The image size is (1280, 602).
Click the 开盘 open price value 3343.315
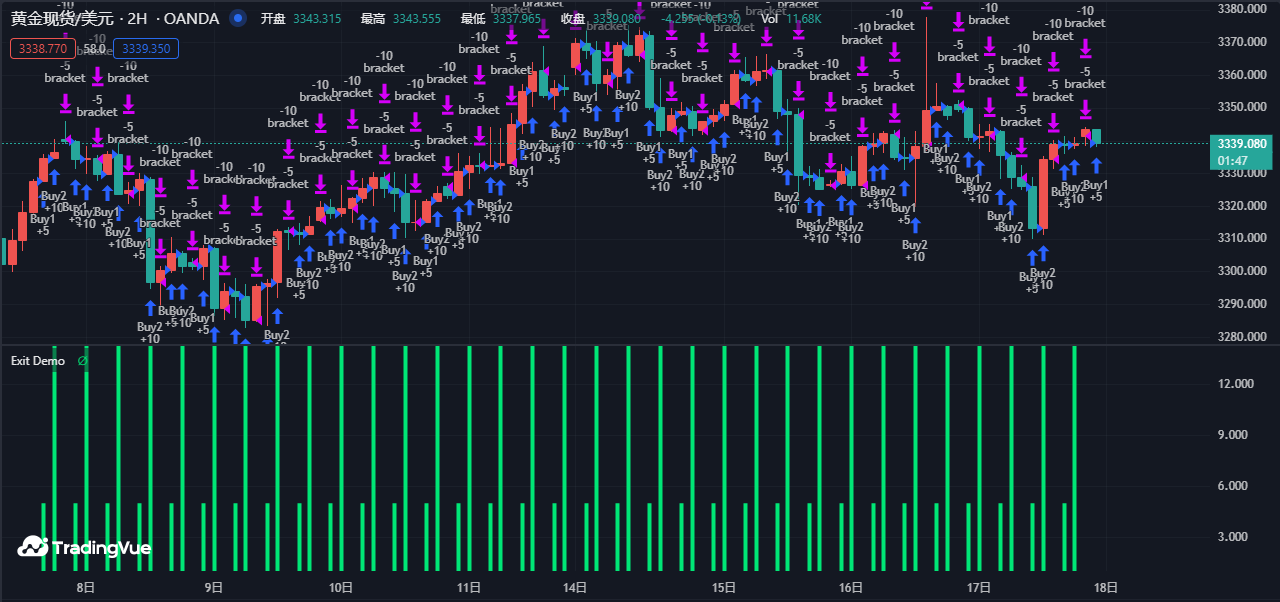[x=316, y=19]
